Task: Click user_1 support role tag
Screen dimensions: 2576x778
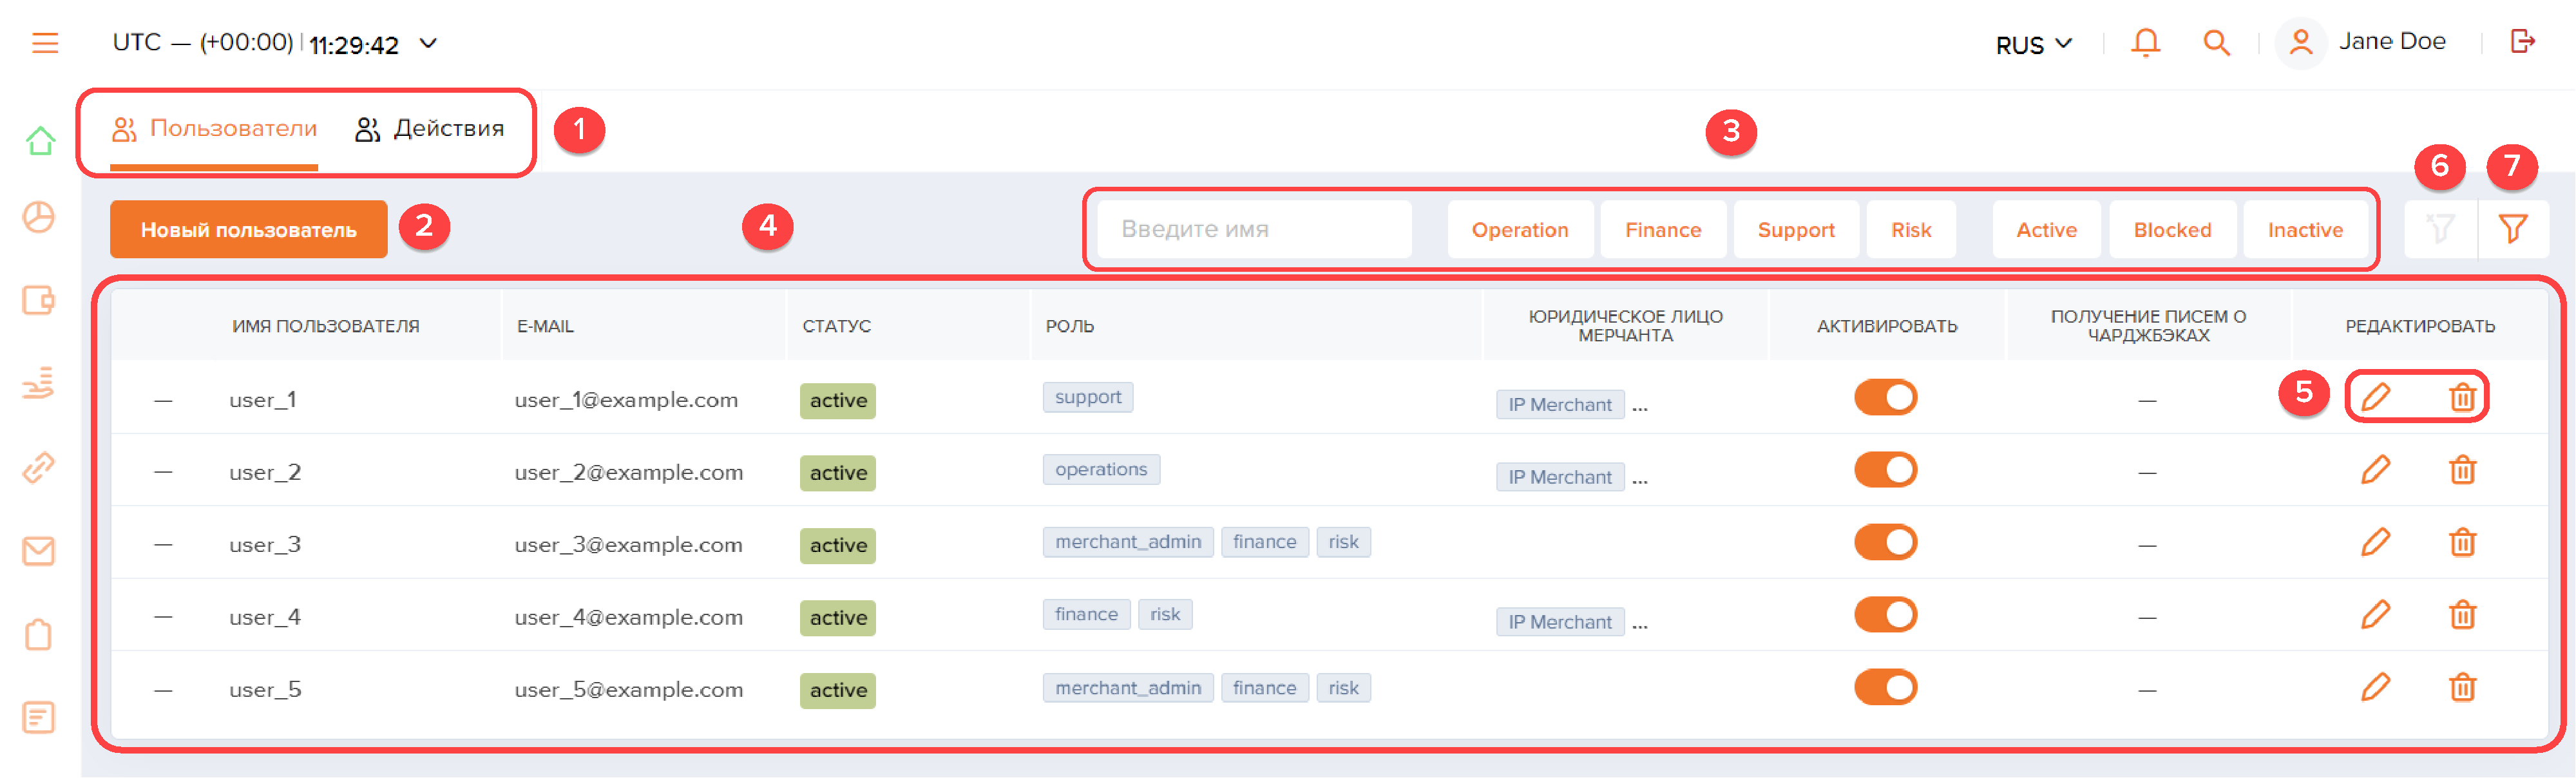Action: pyautogui.click(x=1088, y=396)
